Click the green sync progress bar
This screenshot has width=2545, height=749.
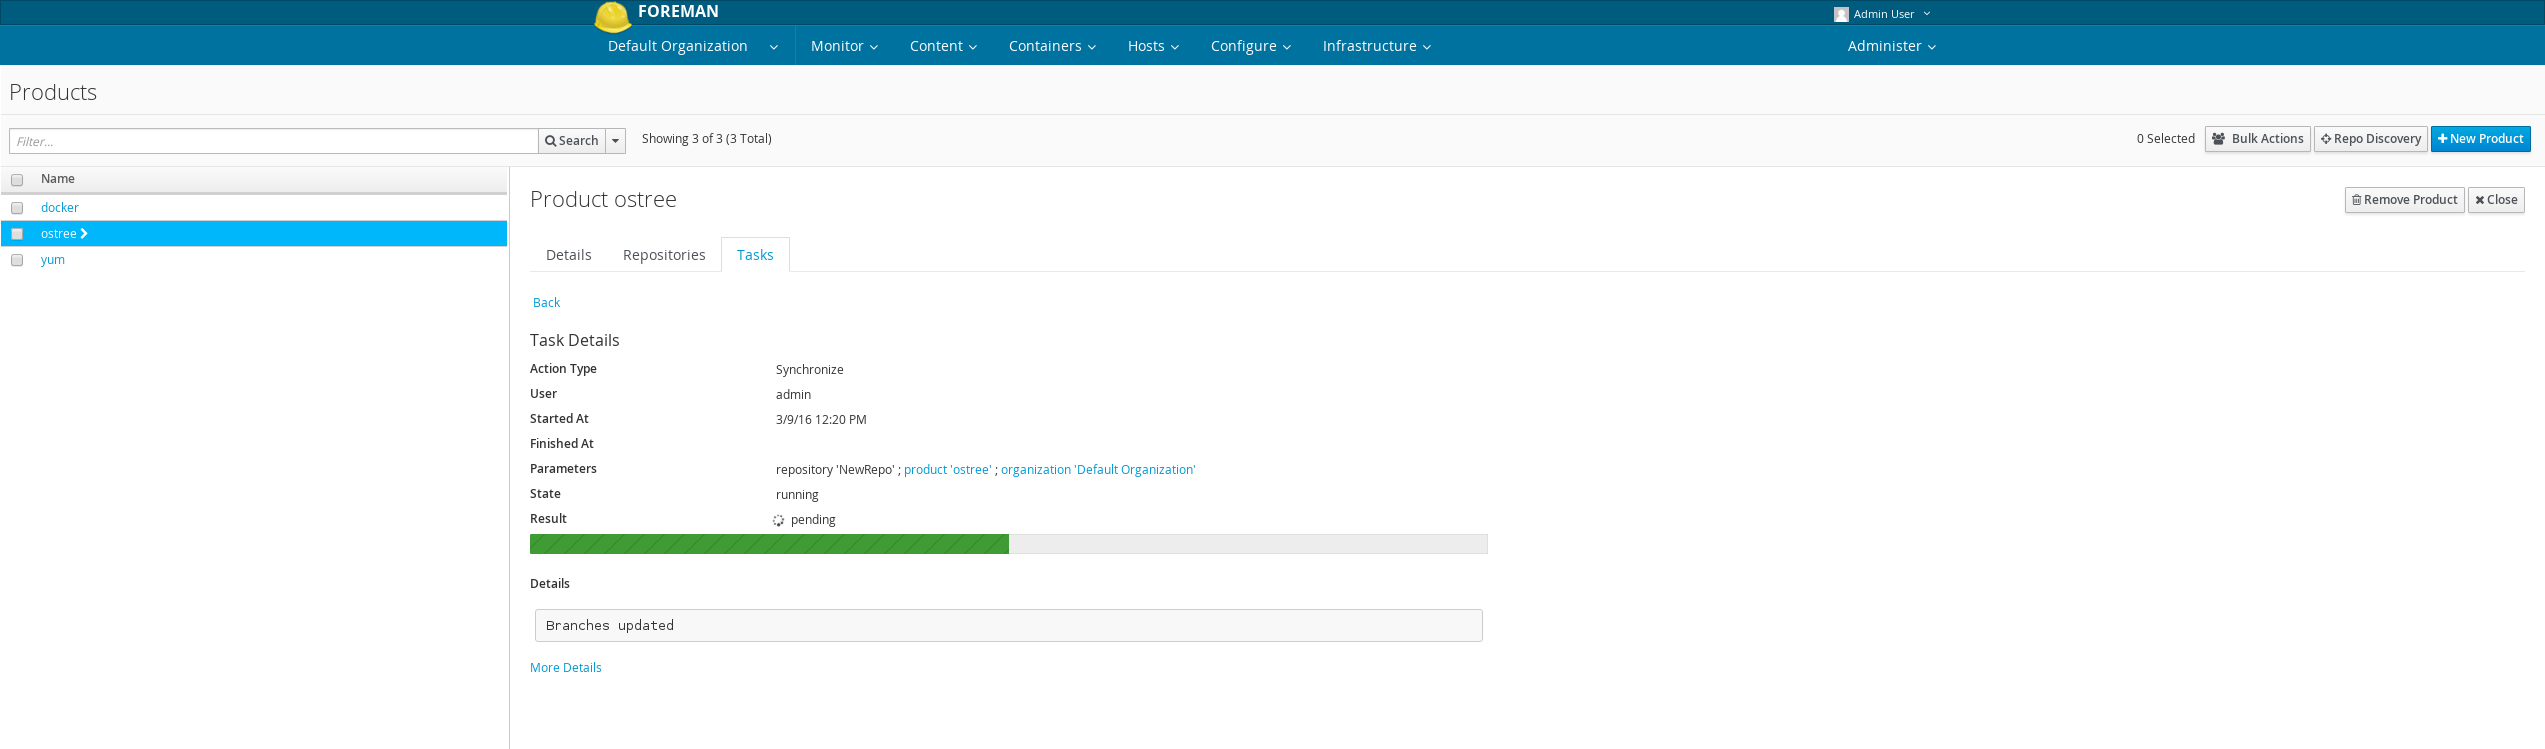click(x=769, y=544)
